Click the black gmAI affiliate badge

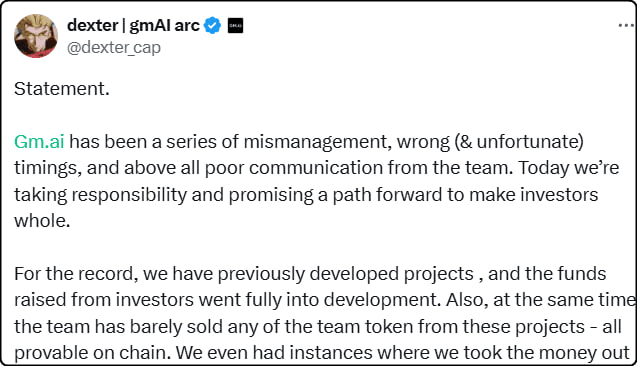pyautogui.click(x=235, y=26)
